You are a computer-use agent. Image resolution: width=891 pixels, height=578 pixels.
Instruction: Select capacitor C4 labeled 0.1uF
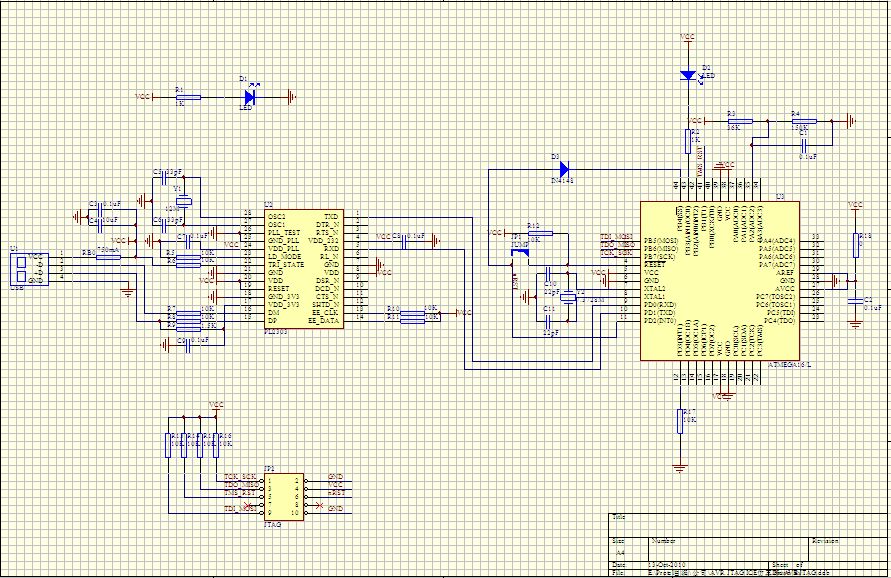tap(805, 145)
